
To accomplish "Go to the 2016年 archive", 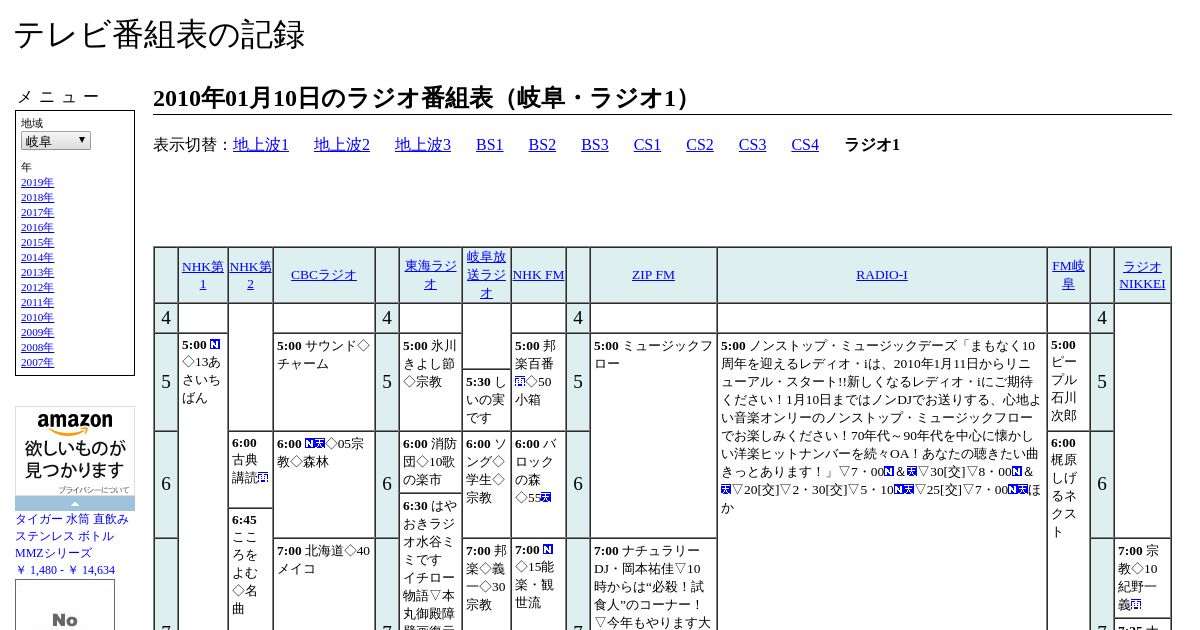I will tap(37, 227).
